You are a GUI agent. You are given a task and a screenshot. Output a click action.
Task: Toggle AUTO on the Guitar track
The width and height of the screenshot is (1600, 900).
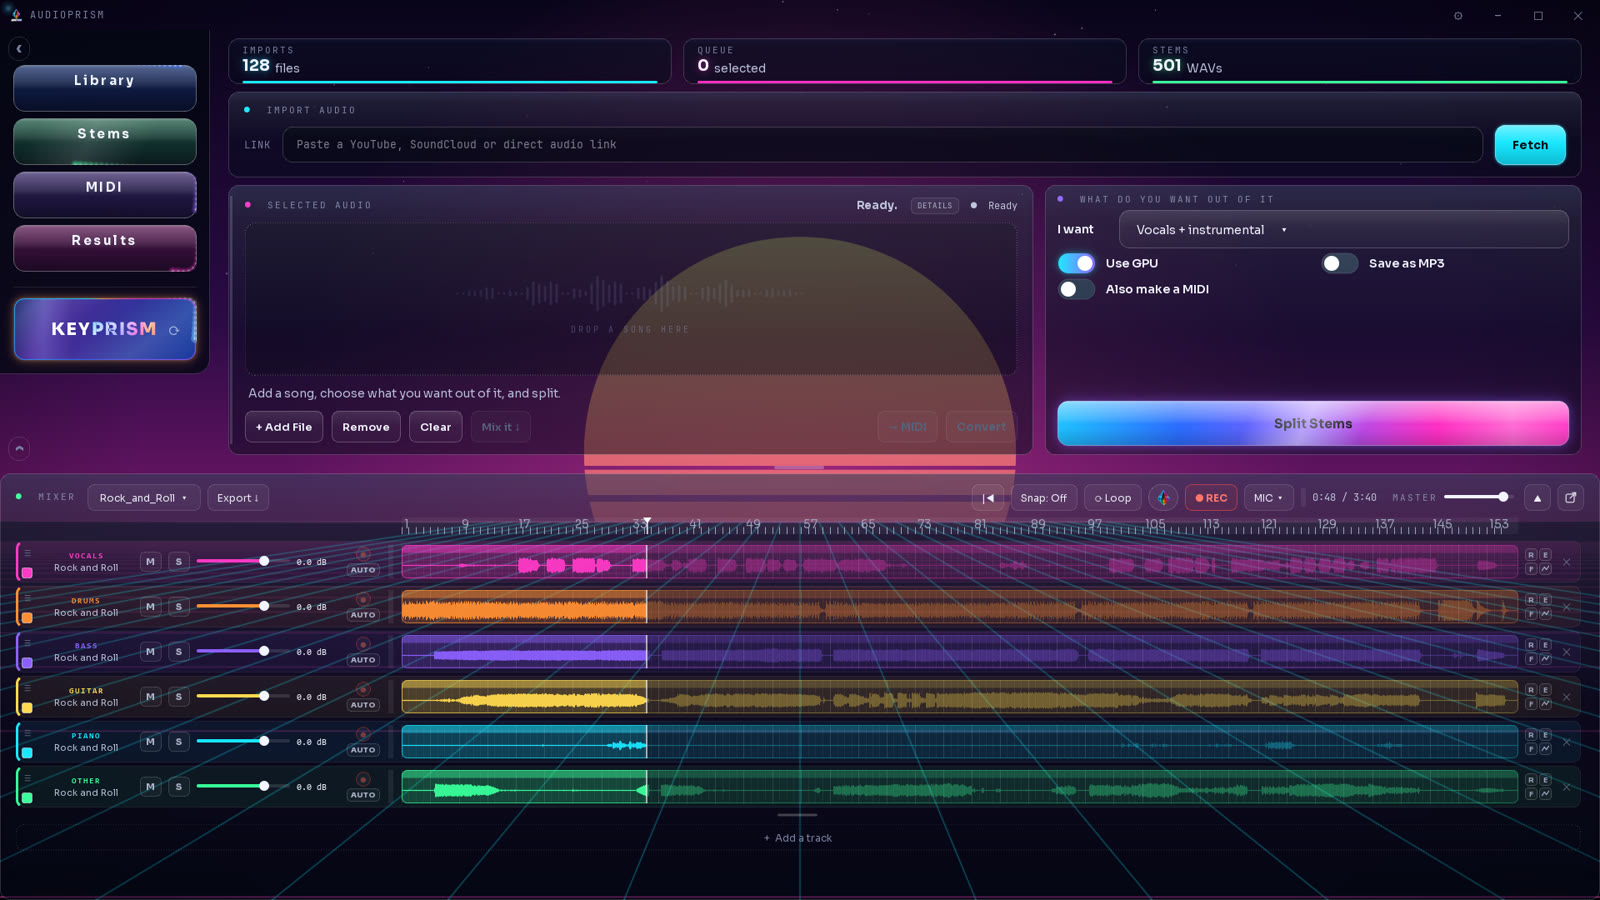point(363,705)
